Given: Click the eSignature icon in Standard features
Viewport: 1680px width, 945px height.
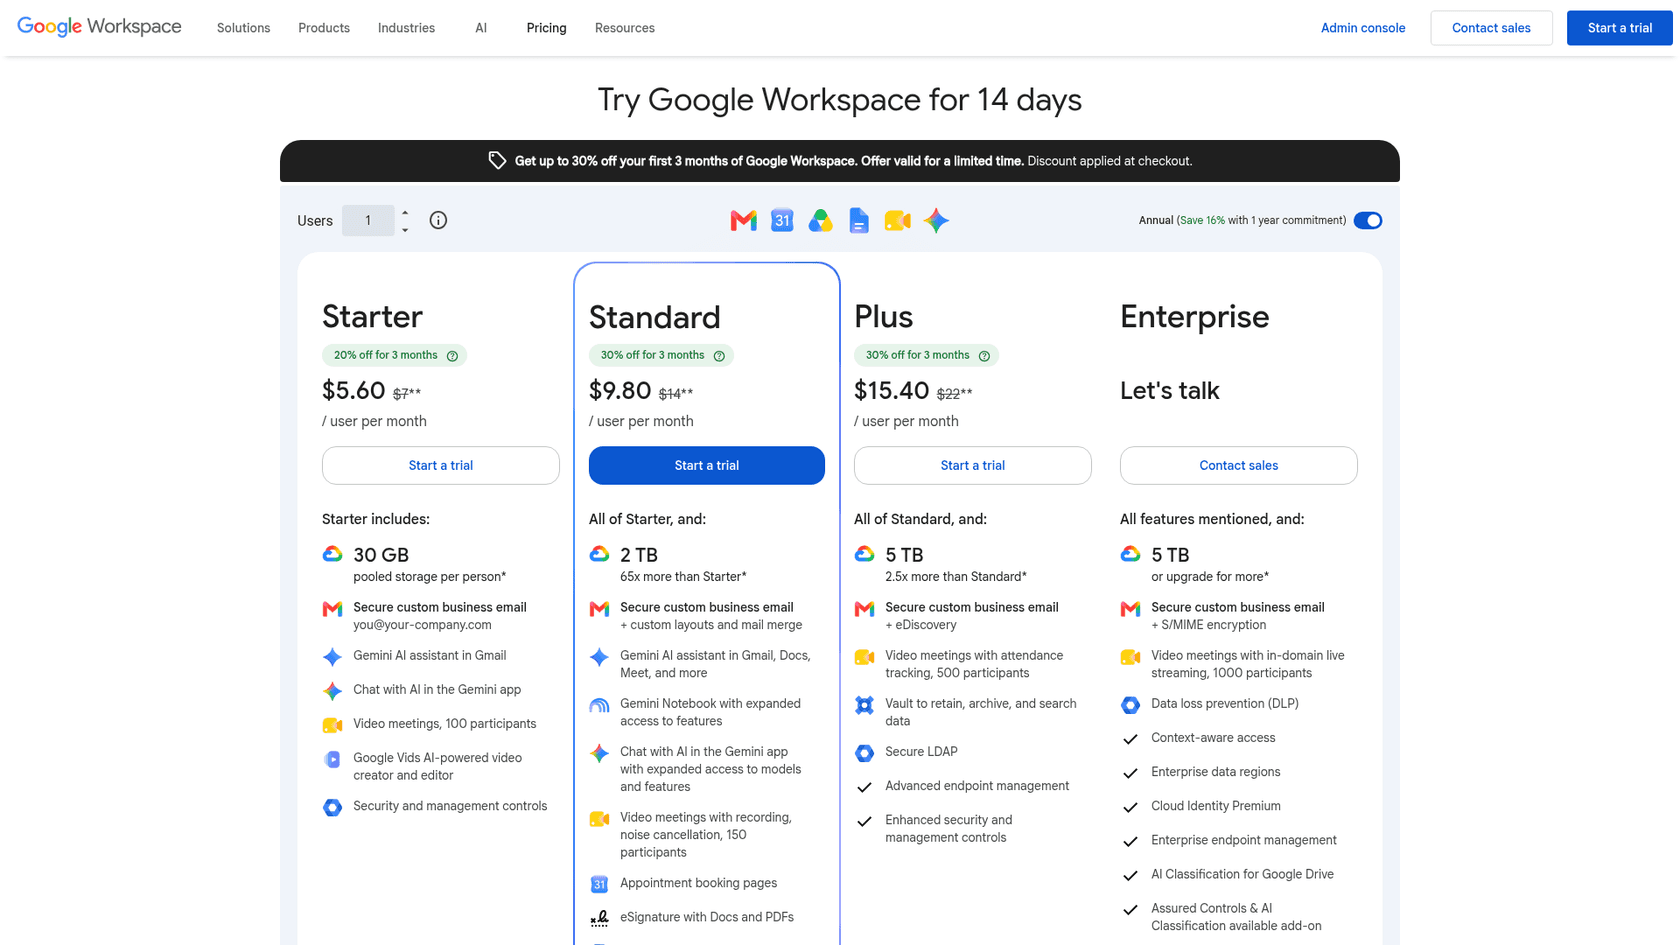Looking at the screenshot, I should click(599, 918).
